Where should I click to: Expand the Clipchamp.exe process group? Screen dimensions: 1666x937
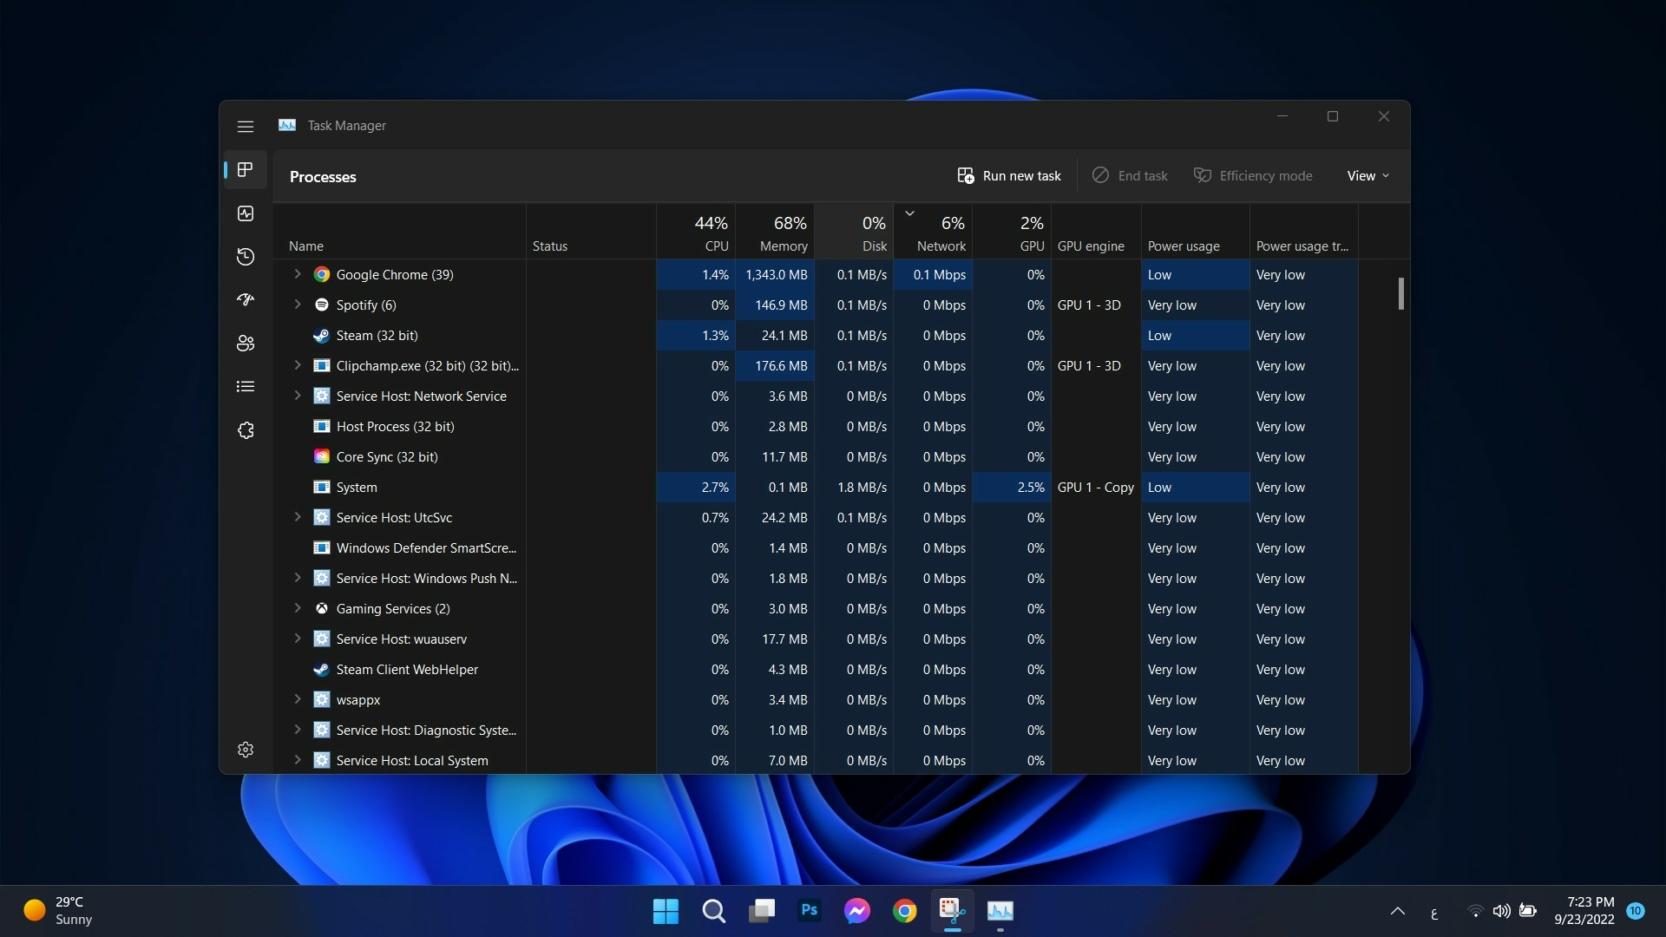(297, 366)
